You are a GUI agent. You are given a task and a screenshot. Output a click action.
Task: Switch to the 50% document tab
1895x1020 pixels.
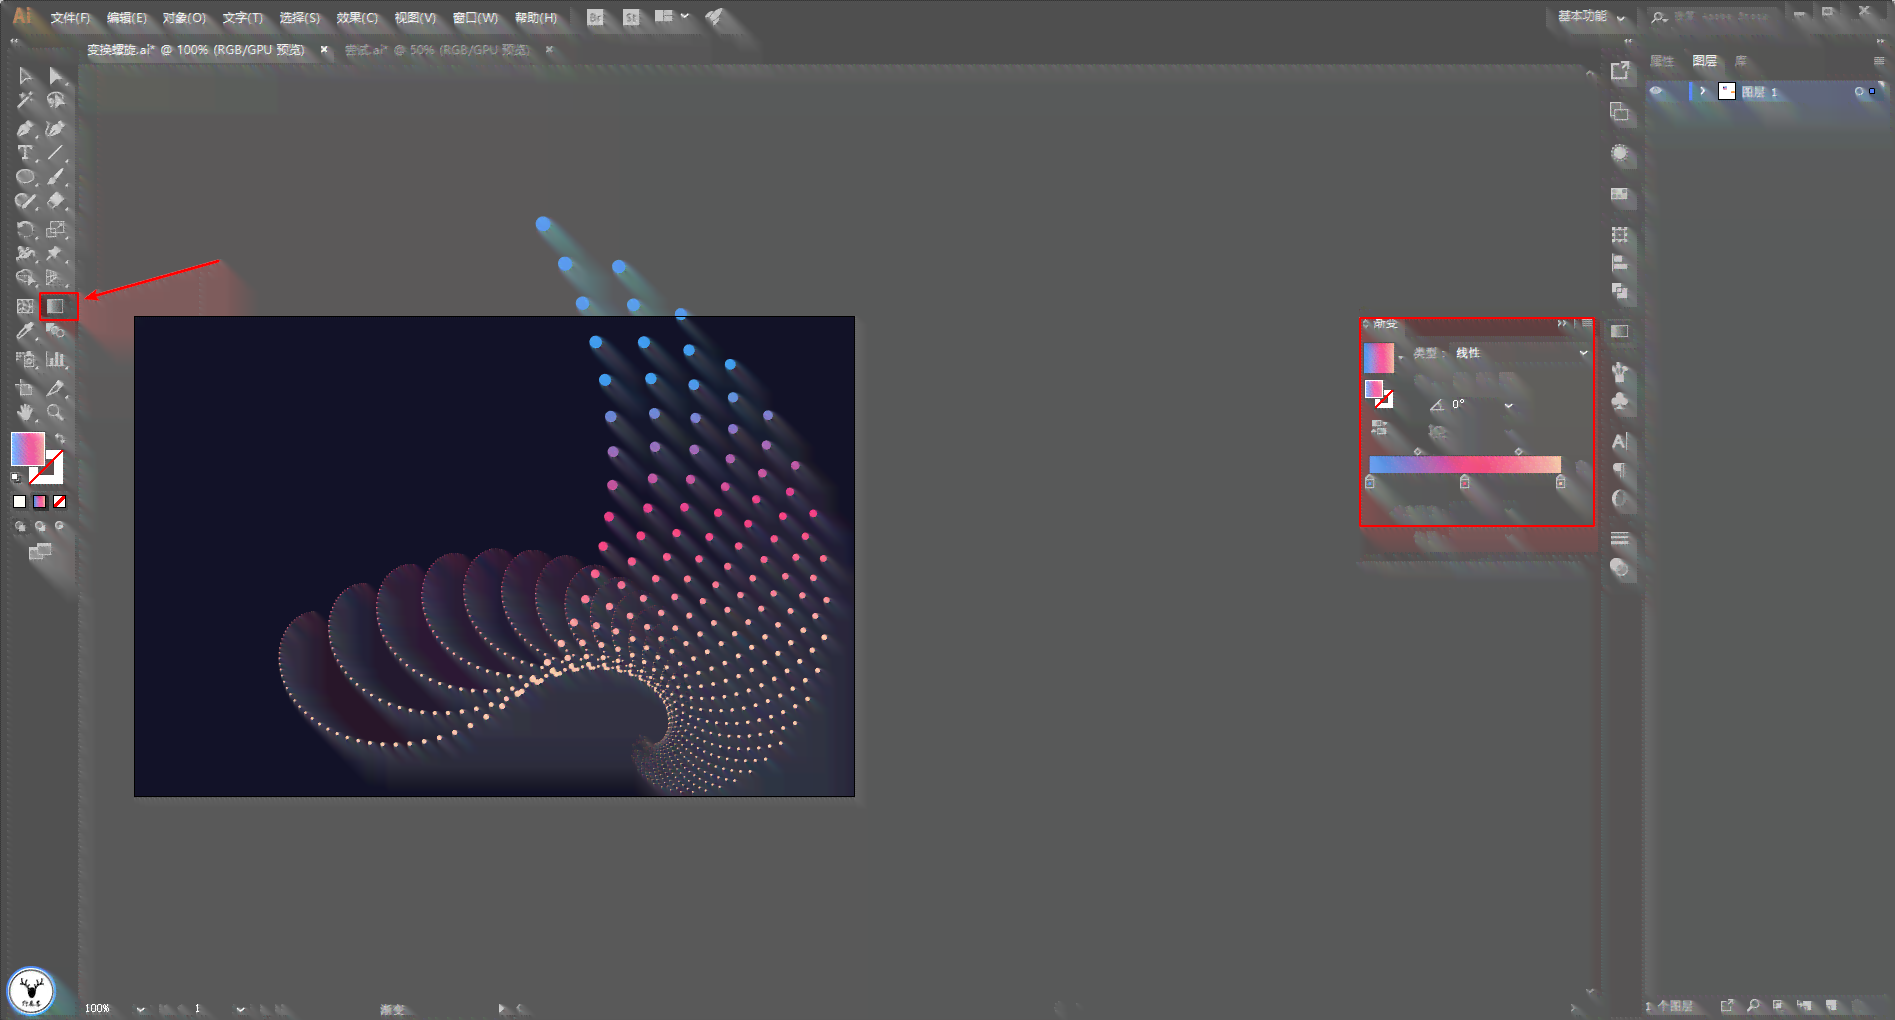437,50
